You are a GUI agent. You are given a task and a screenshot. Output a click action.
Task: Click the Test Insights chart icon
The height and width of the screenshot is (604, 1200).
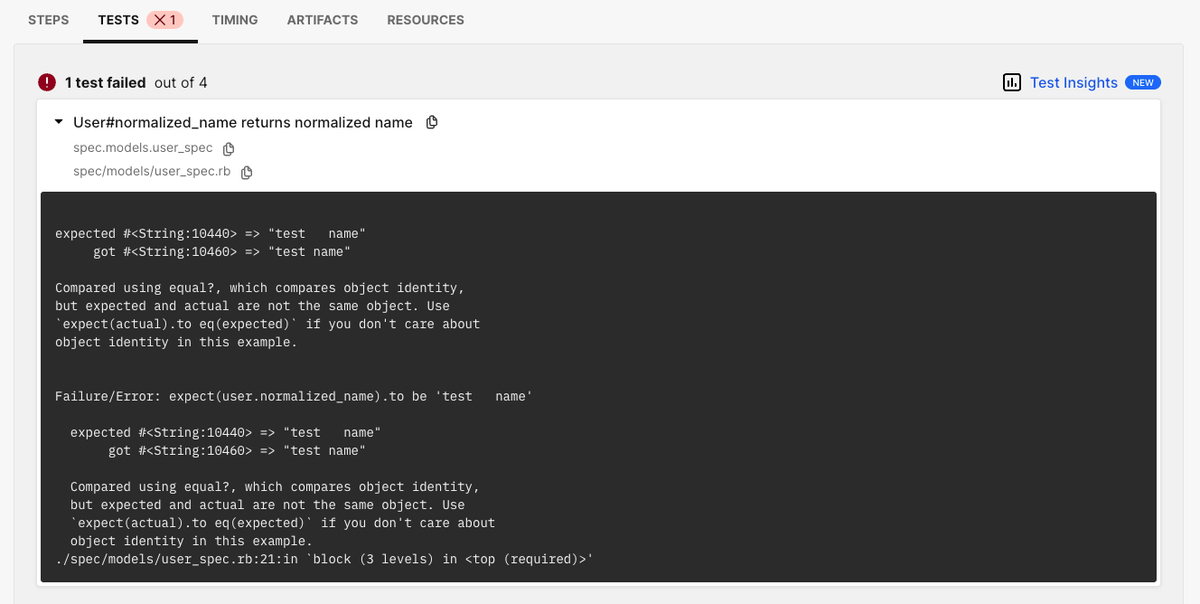pyautogui.click(x=1012, y=82)
